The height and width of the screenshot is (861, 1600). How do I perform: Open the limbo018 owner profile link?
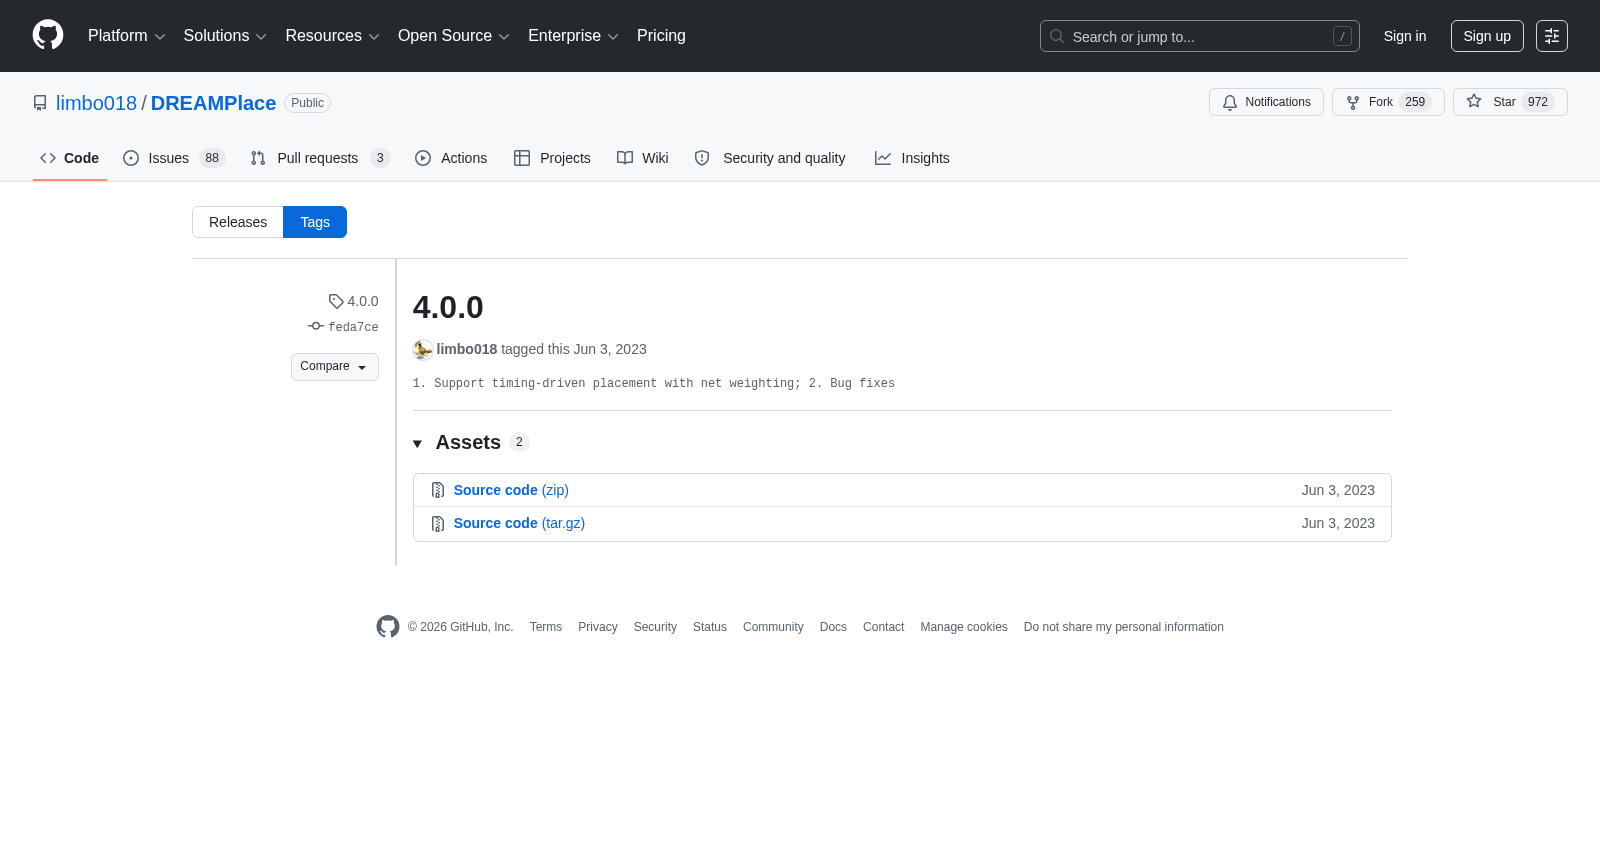coord(96,103)
